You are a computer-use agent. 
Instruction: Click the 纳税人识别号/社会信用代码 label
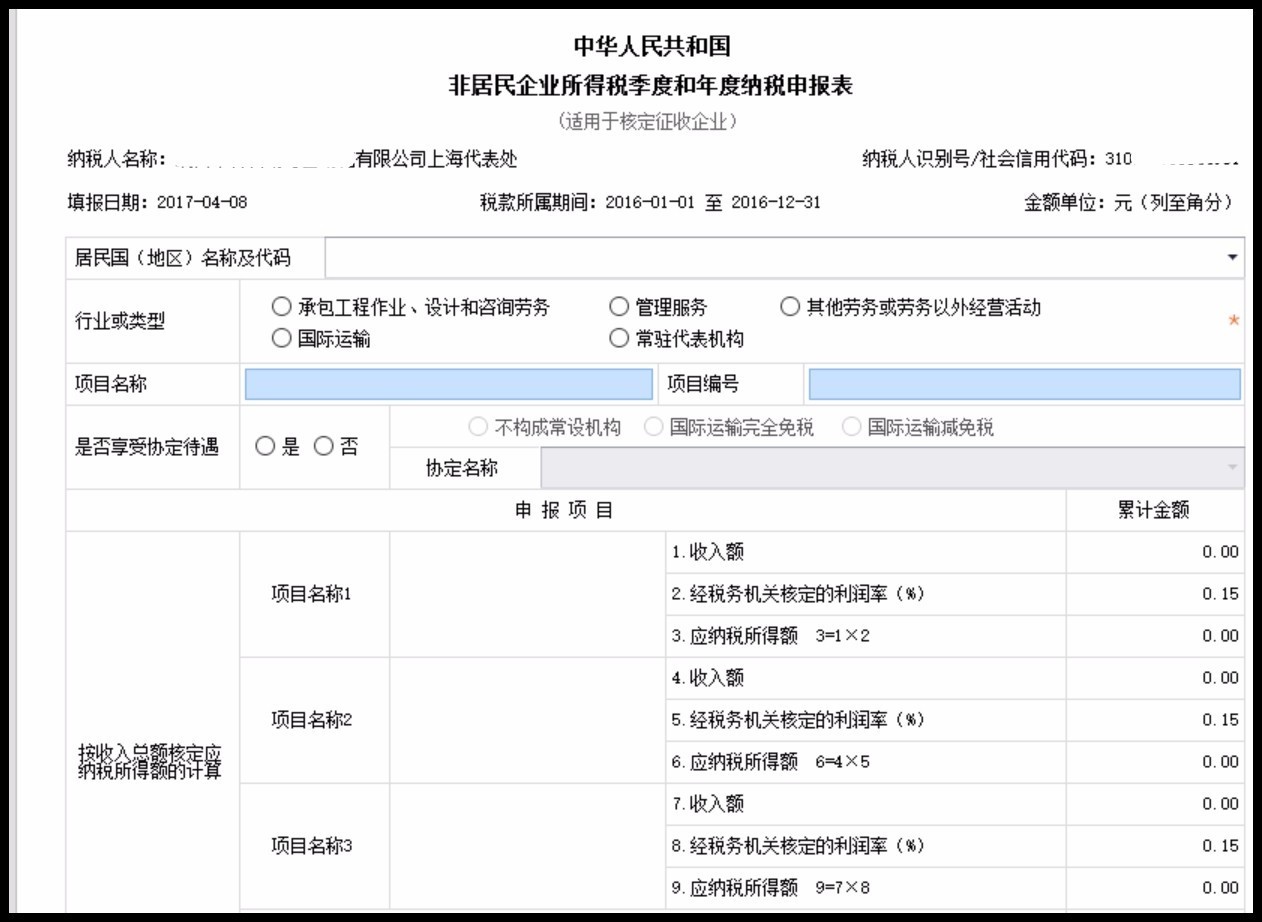tap(979, 159)
